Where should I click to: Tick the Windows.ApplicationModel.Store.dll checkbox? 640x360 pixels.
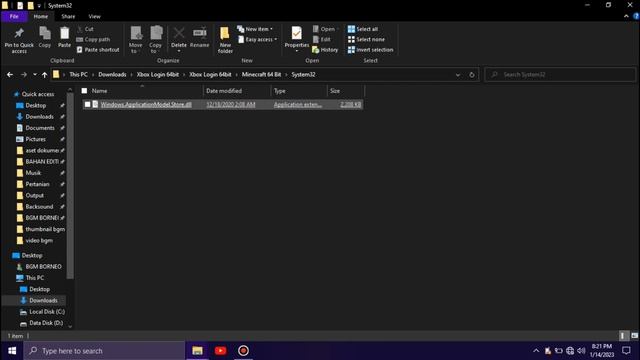[87, 104]
